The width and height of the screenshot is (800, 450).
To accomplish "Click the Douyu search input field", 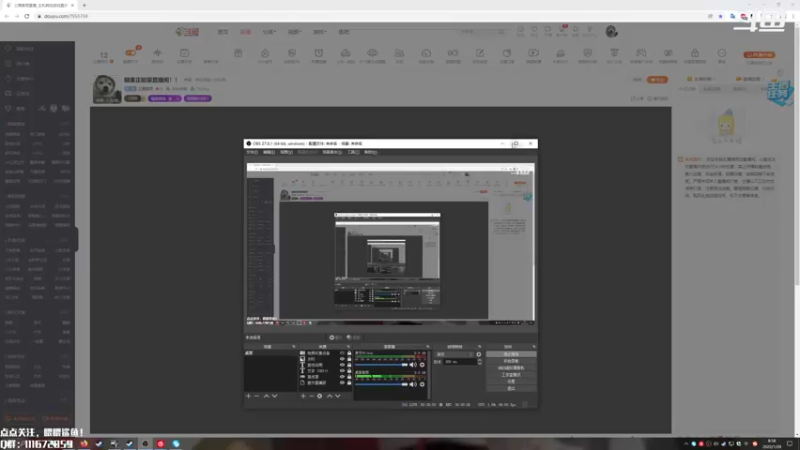I will [479, 32].
